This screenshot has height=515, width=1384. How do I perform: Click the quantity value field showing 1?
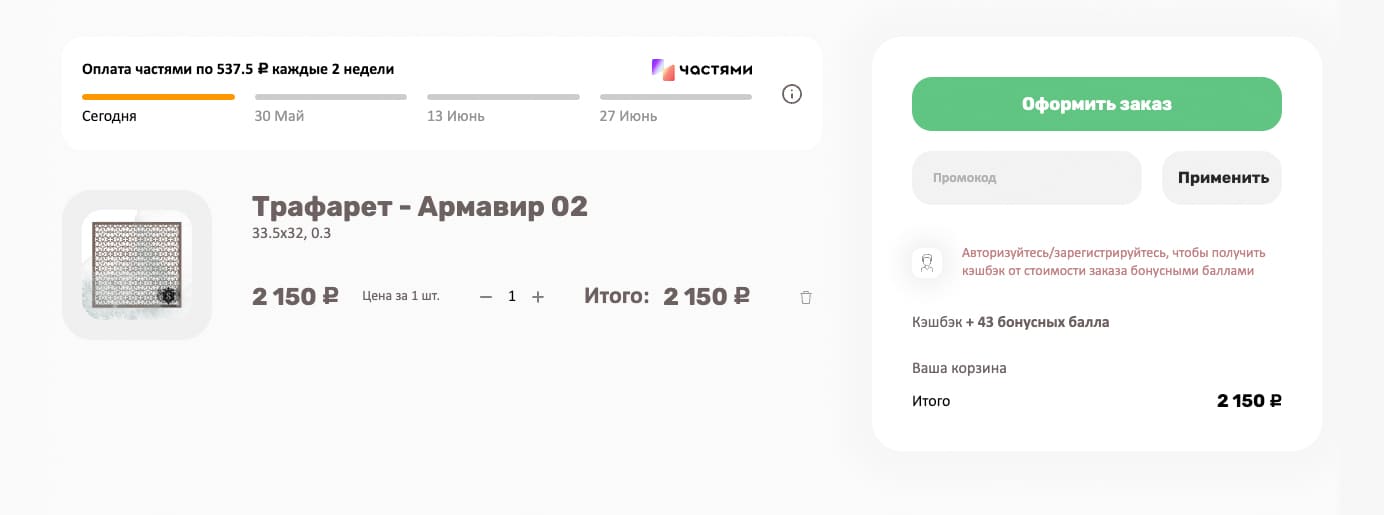pos(512,297)
